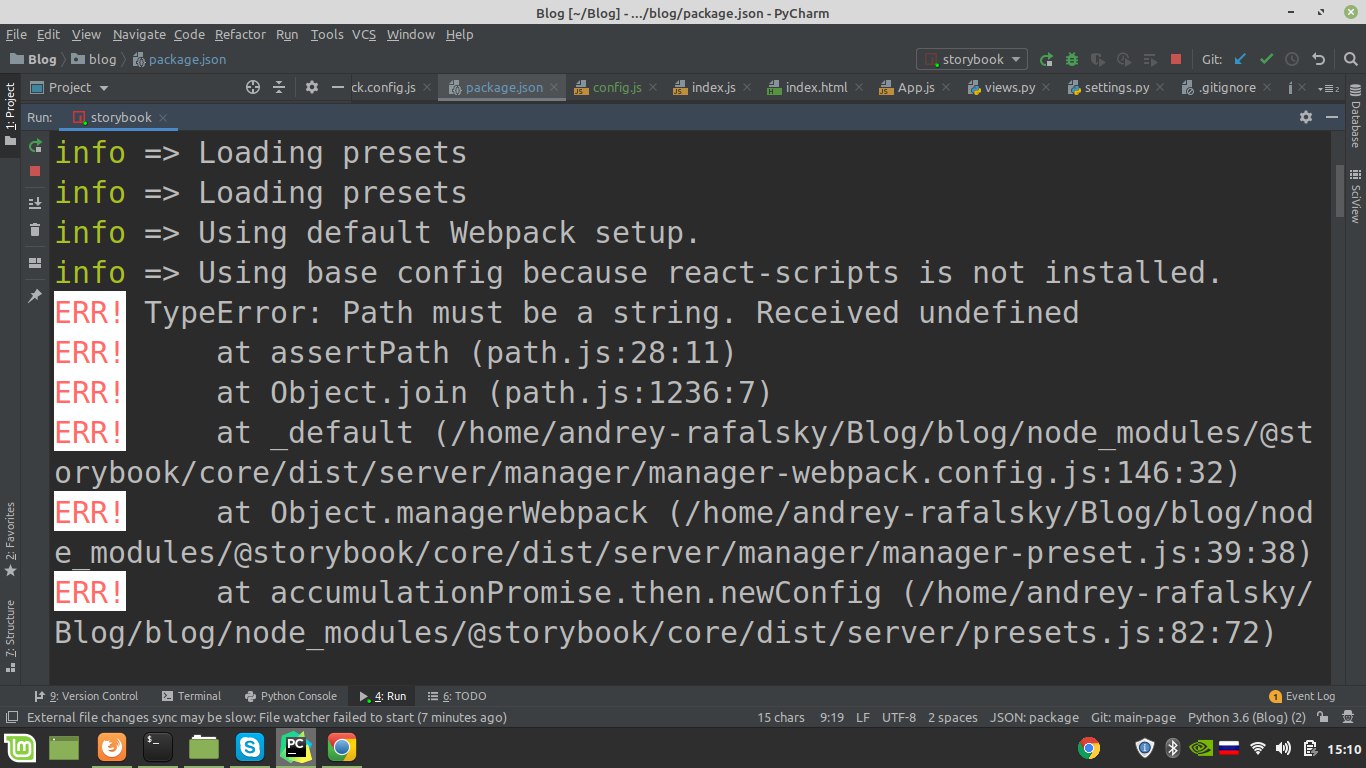The image size is (1366, 768).
Task: Open the 2 spaces indent settings
Action: pos(952,718)
